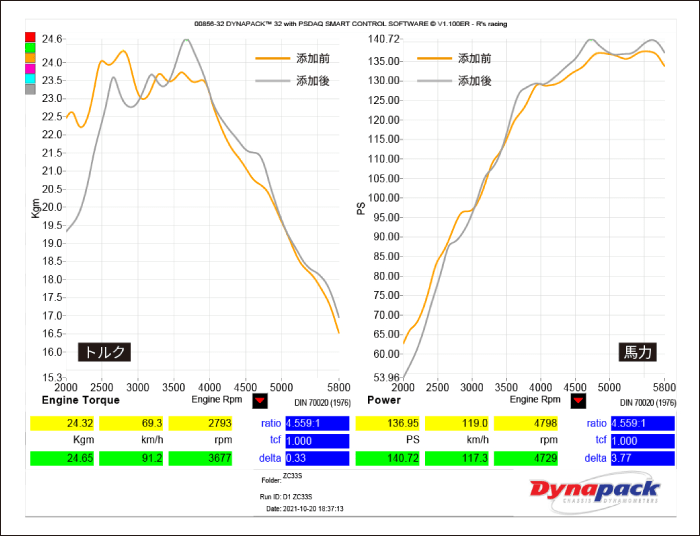This screenshot has width=700, height=536.
Task: Open the torque chart Engine Rpm dropdown arrow
Action: click(x=260, y=401)
